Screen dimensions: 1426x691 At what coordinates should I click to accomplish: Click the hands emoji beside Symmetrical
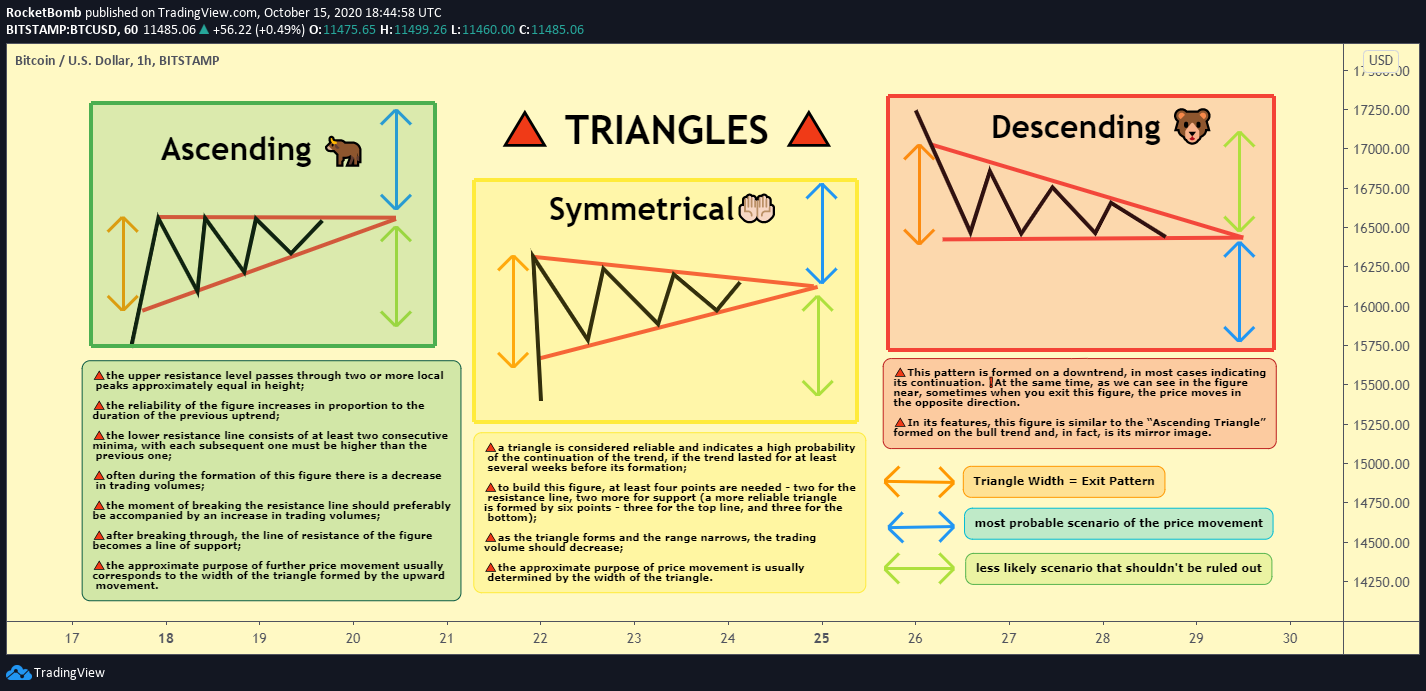pyautogui.click(x=757, y=209)
